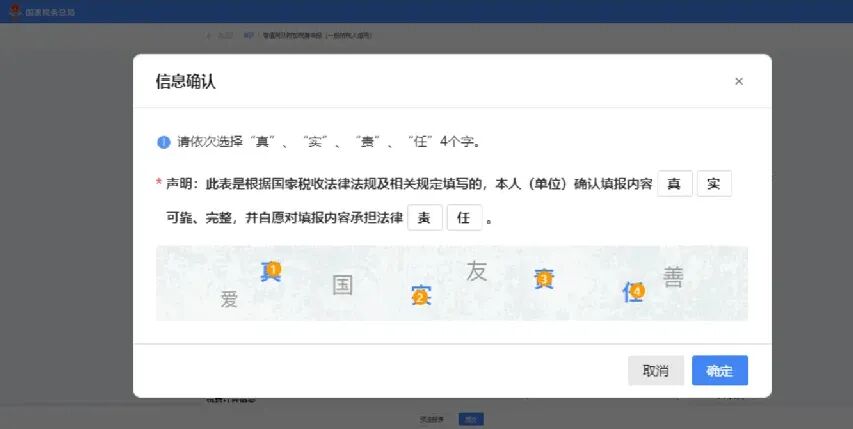Click the character 友 in captcha image
853x429 pixels.
[x=477, y=271]
